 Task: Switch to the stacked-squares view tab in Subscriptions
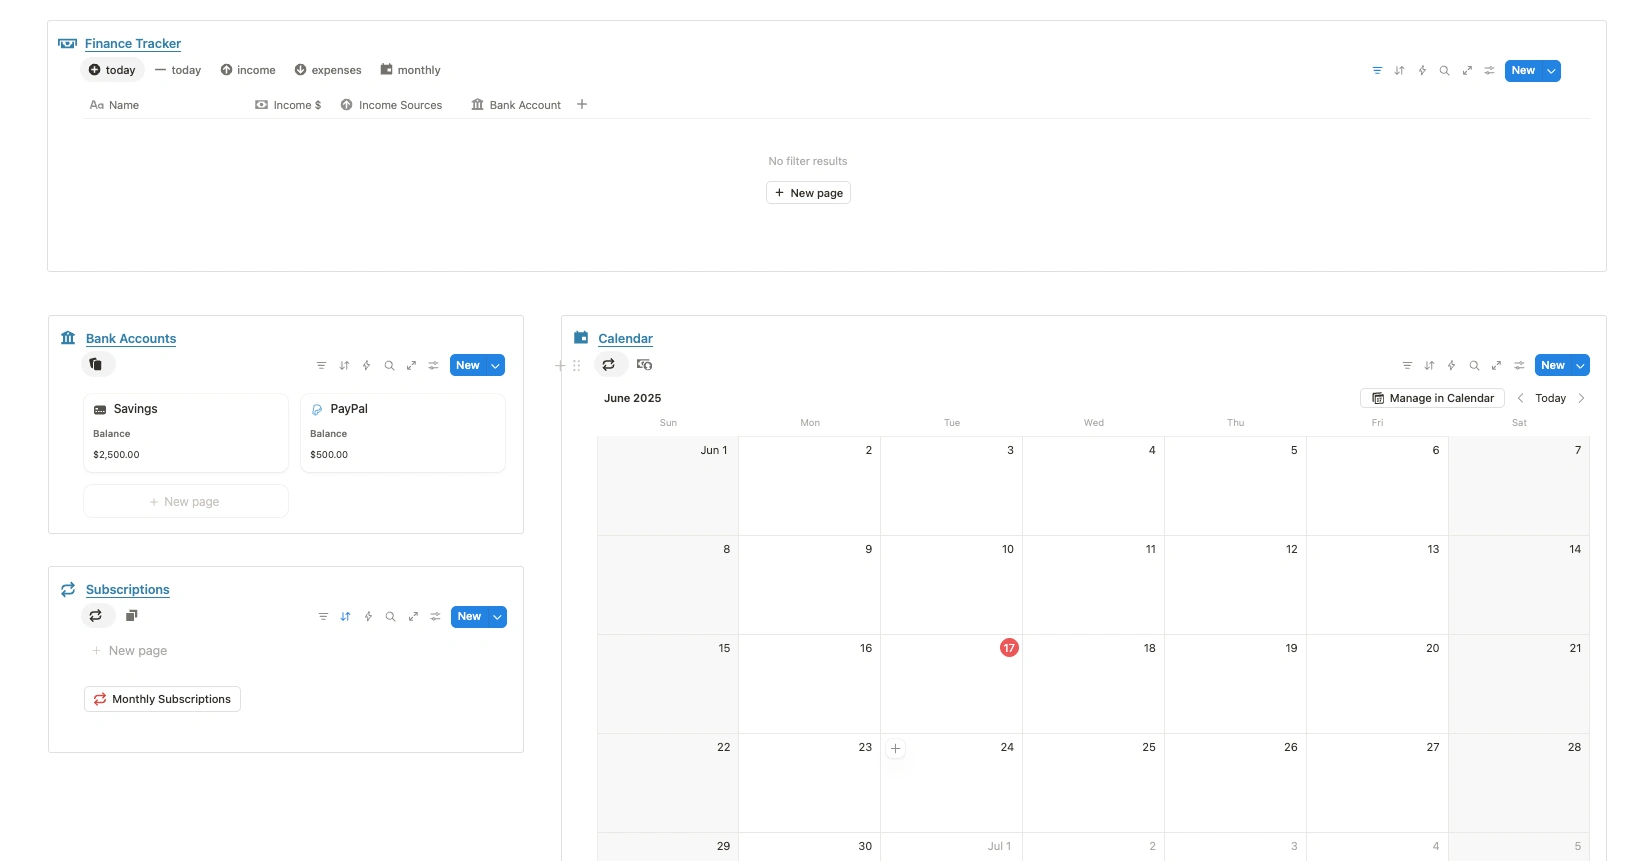[x=131, y=616]
